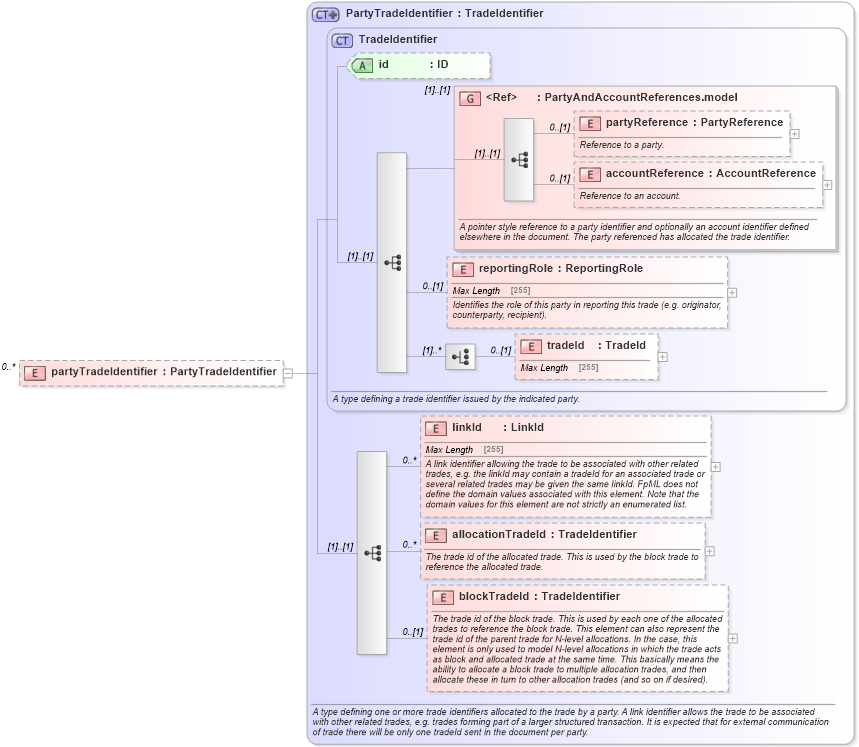Image resolution: width=859 pixels, height=747 pixels.
Task: Select the small sequence compositor before tradeId
Action: coord(460,357)
